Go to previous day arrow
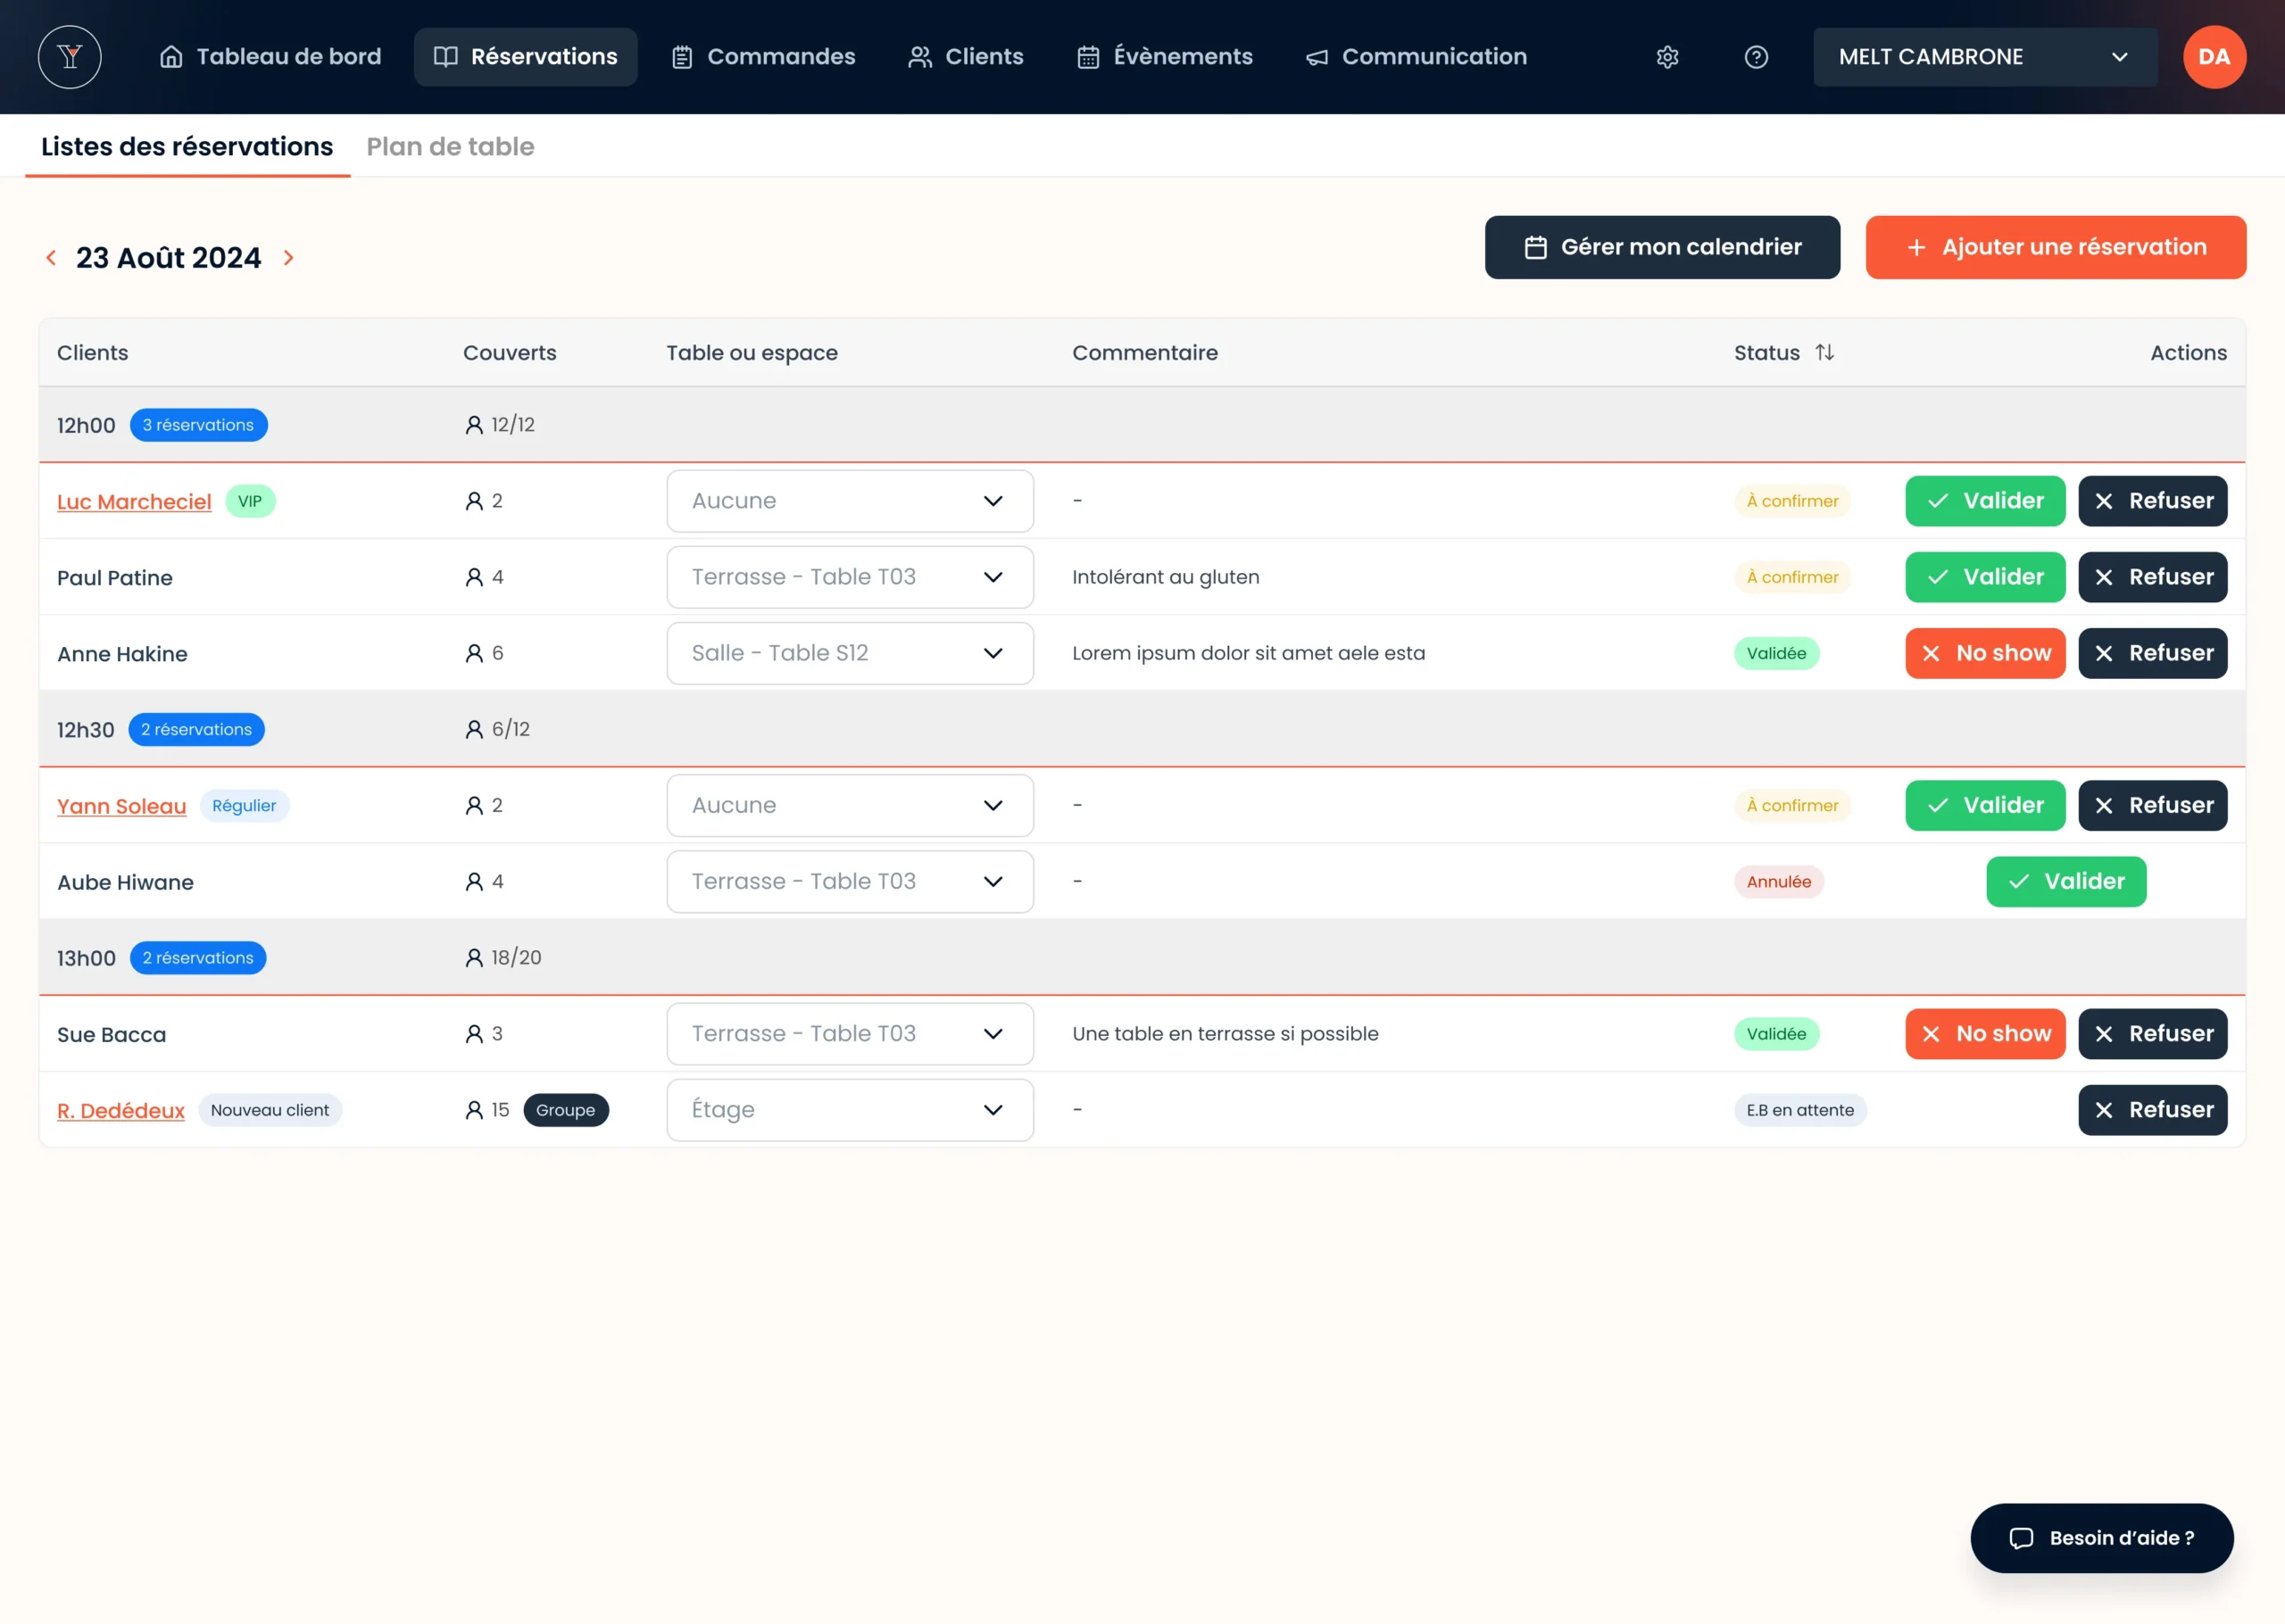The image size is (2285, 1624). click(51, 258)
